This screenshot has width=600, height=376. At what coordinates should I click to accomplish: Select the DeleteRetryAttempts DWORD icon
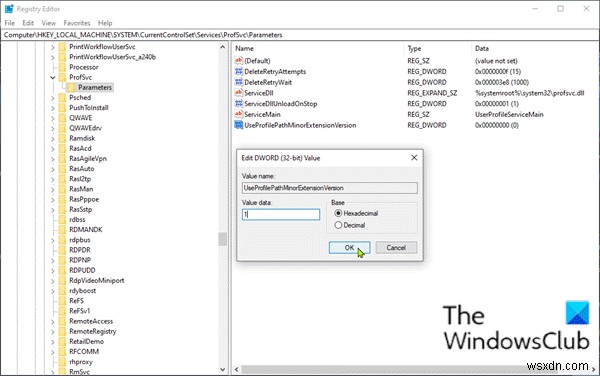(x=239, y=71)
